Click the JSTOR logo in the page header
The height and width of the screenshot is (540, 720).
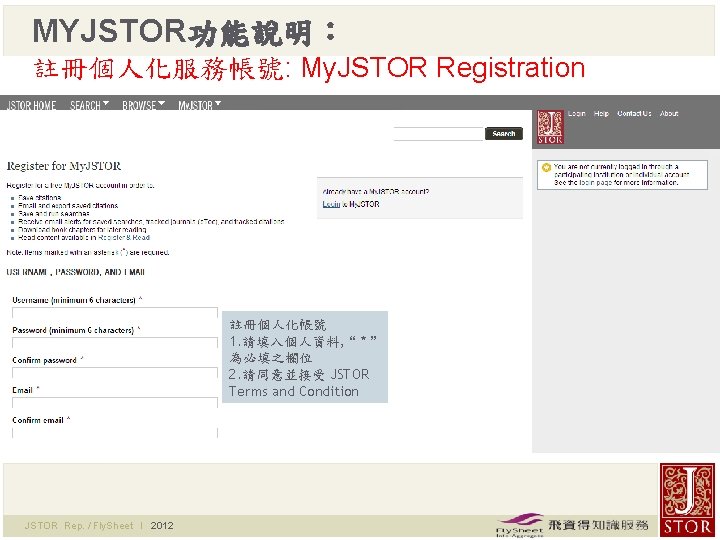(x=550, y=127)
